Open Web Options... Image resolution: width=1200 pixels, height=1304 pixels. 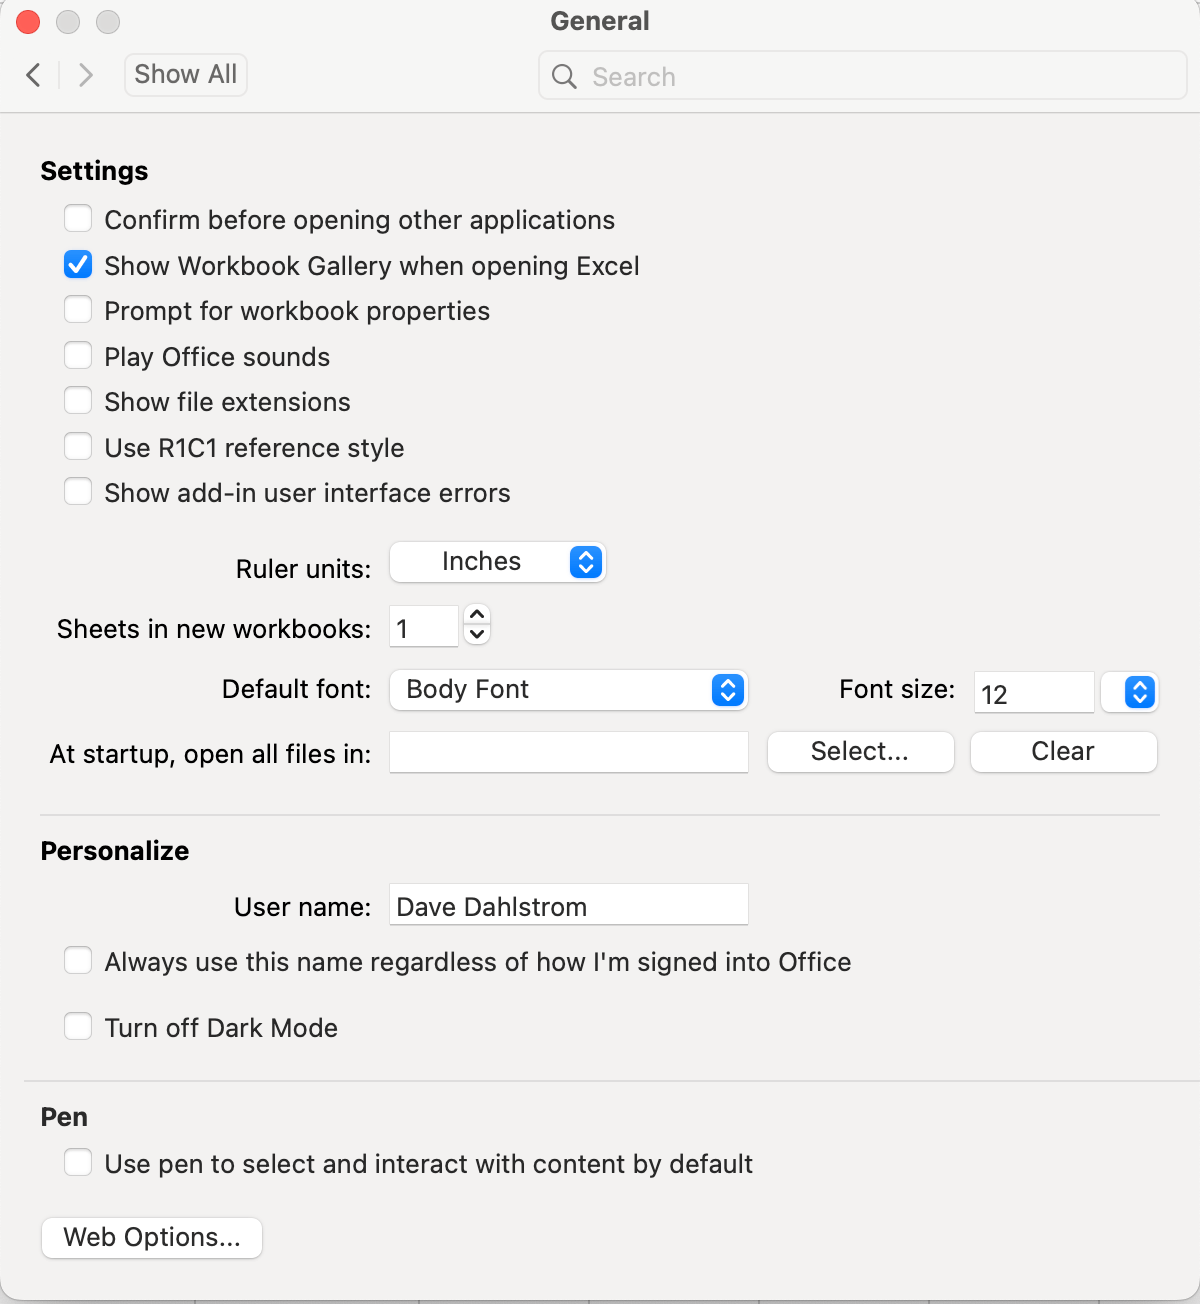(152, 1238)
